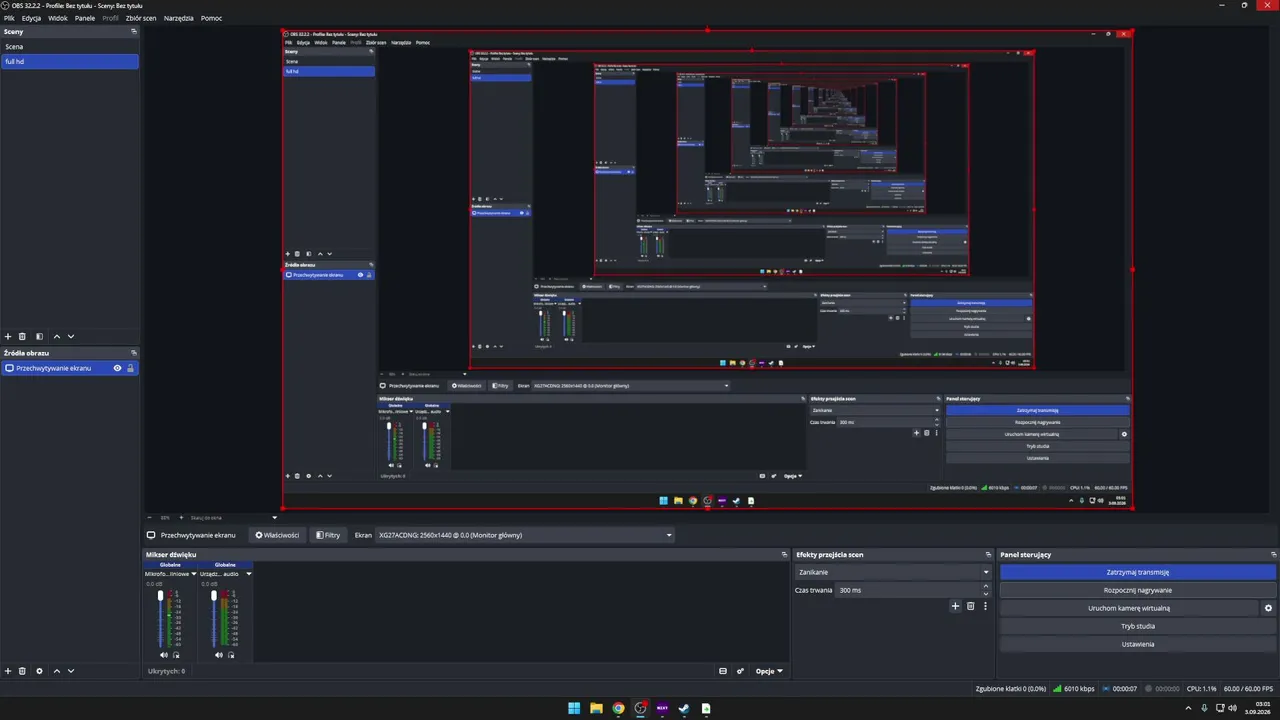Screen dimensions: 1280x720
Task: Open the Ekran monitor dropdown
Action: click(525, 535)
